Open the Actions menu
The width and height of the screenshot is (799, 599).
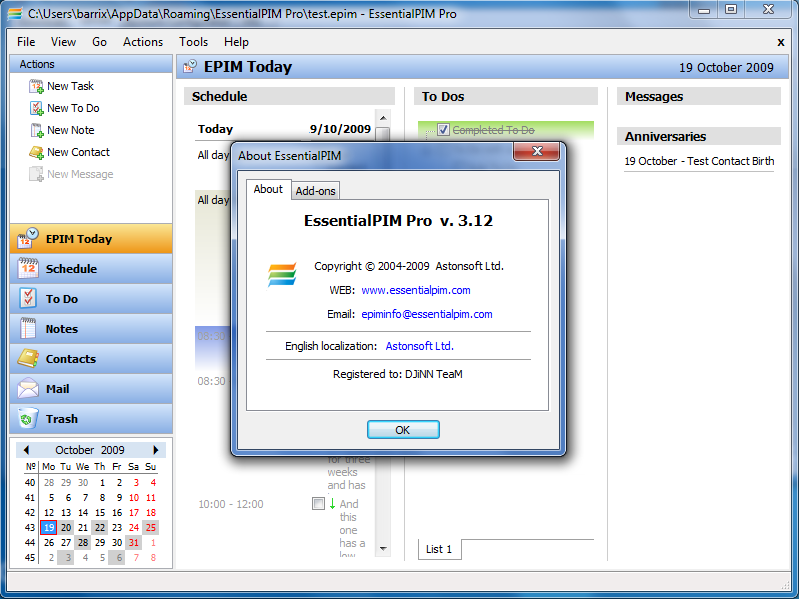coord(143,42)
